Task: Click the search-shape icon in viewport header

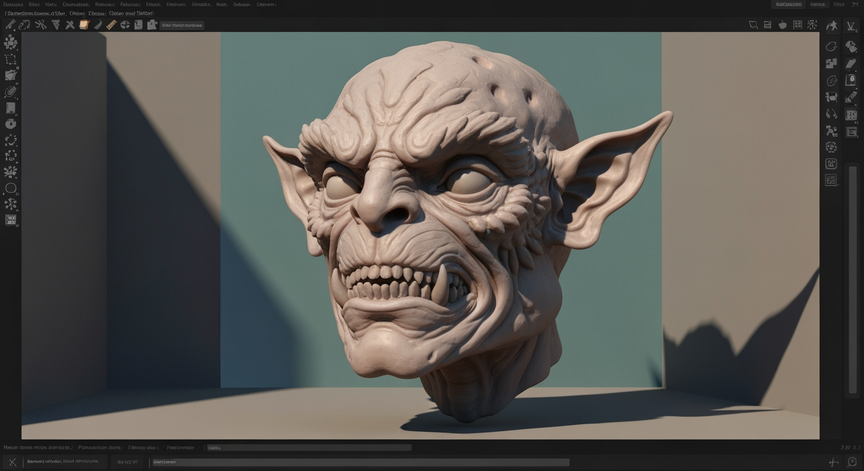Action: pyautogui.click(x=753, y=25)
